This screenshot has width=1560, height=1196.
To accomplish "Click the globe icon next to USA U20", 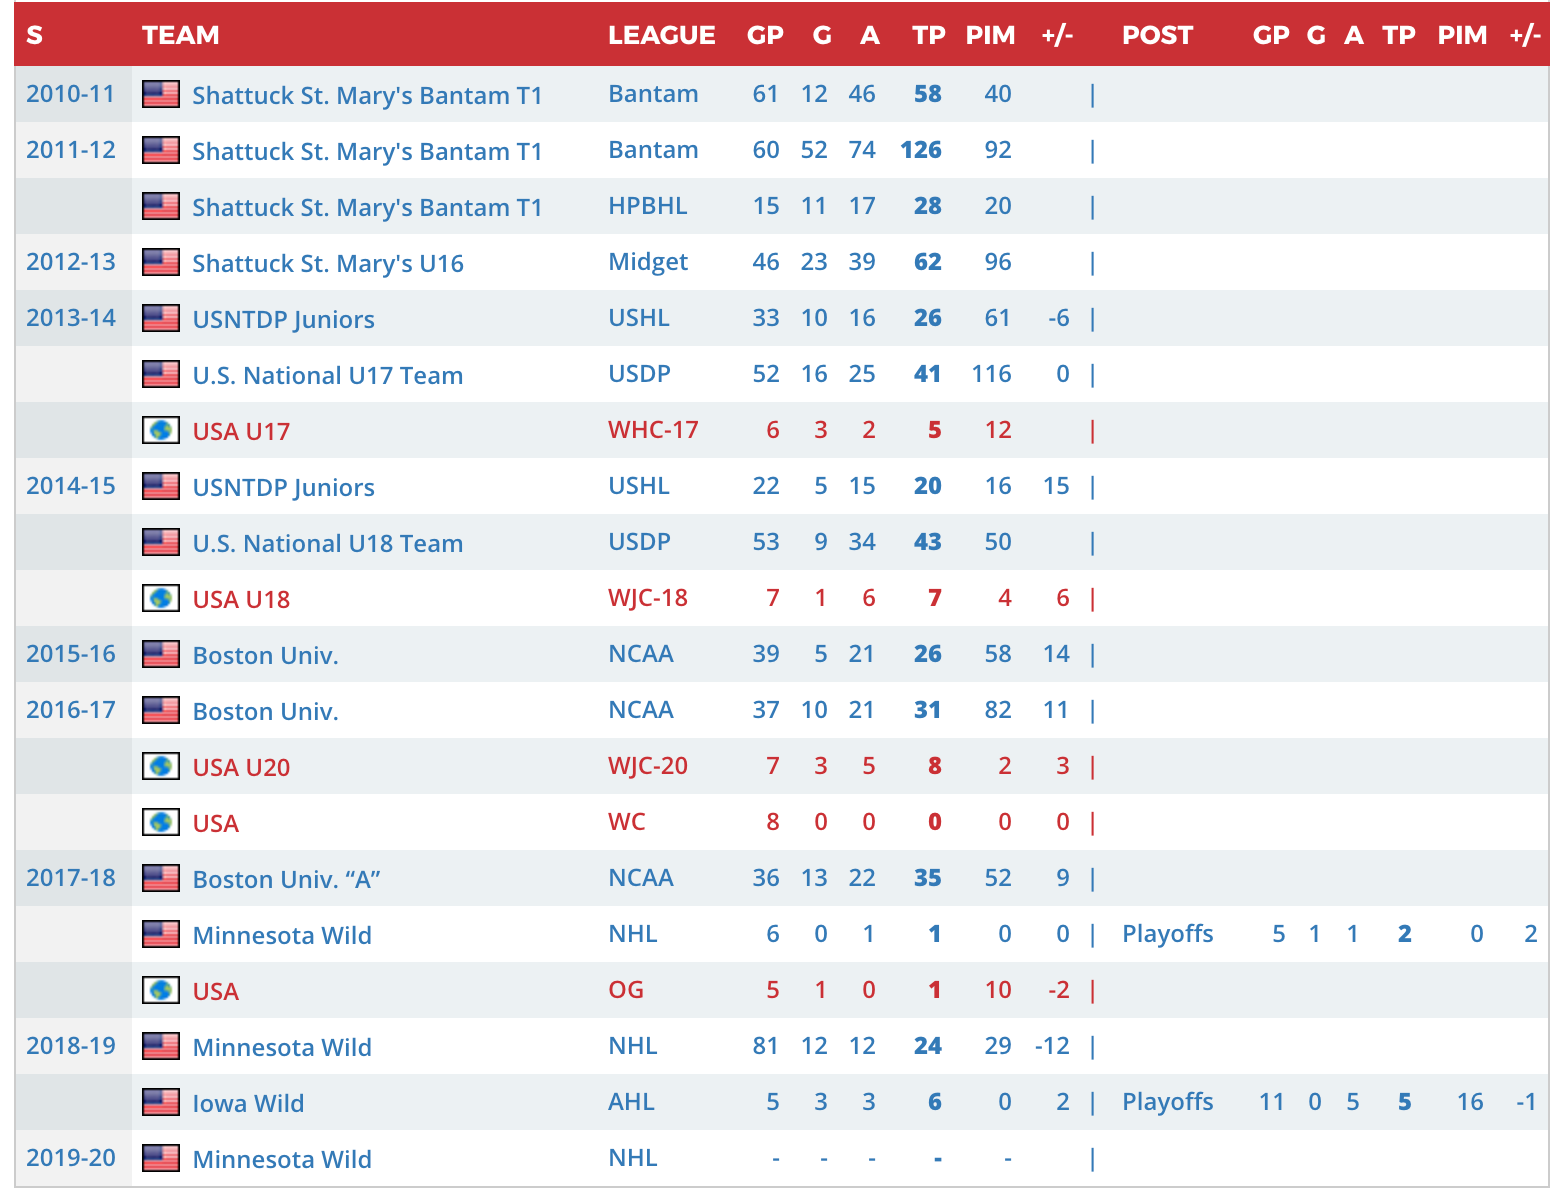I will pos(161,766).
